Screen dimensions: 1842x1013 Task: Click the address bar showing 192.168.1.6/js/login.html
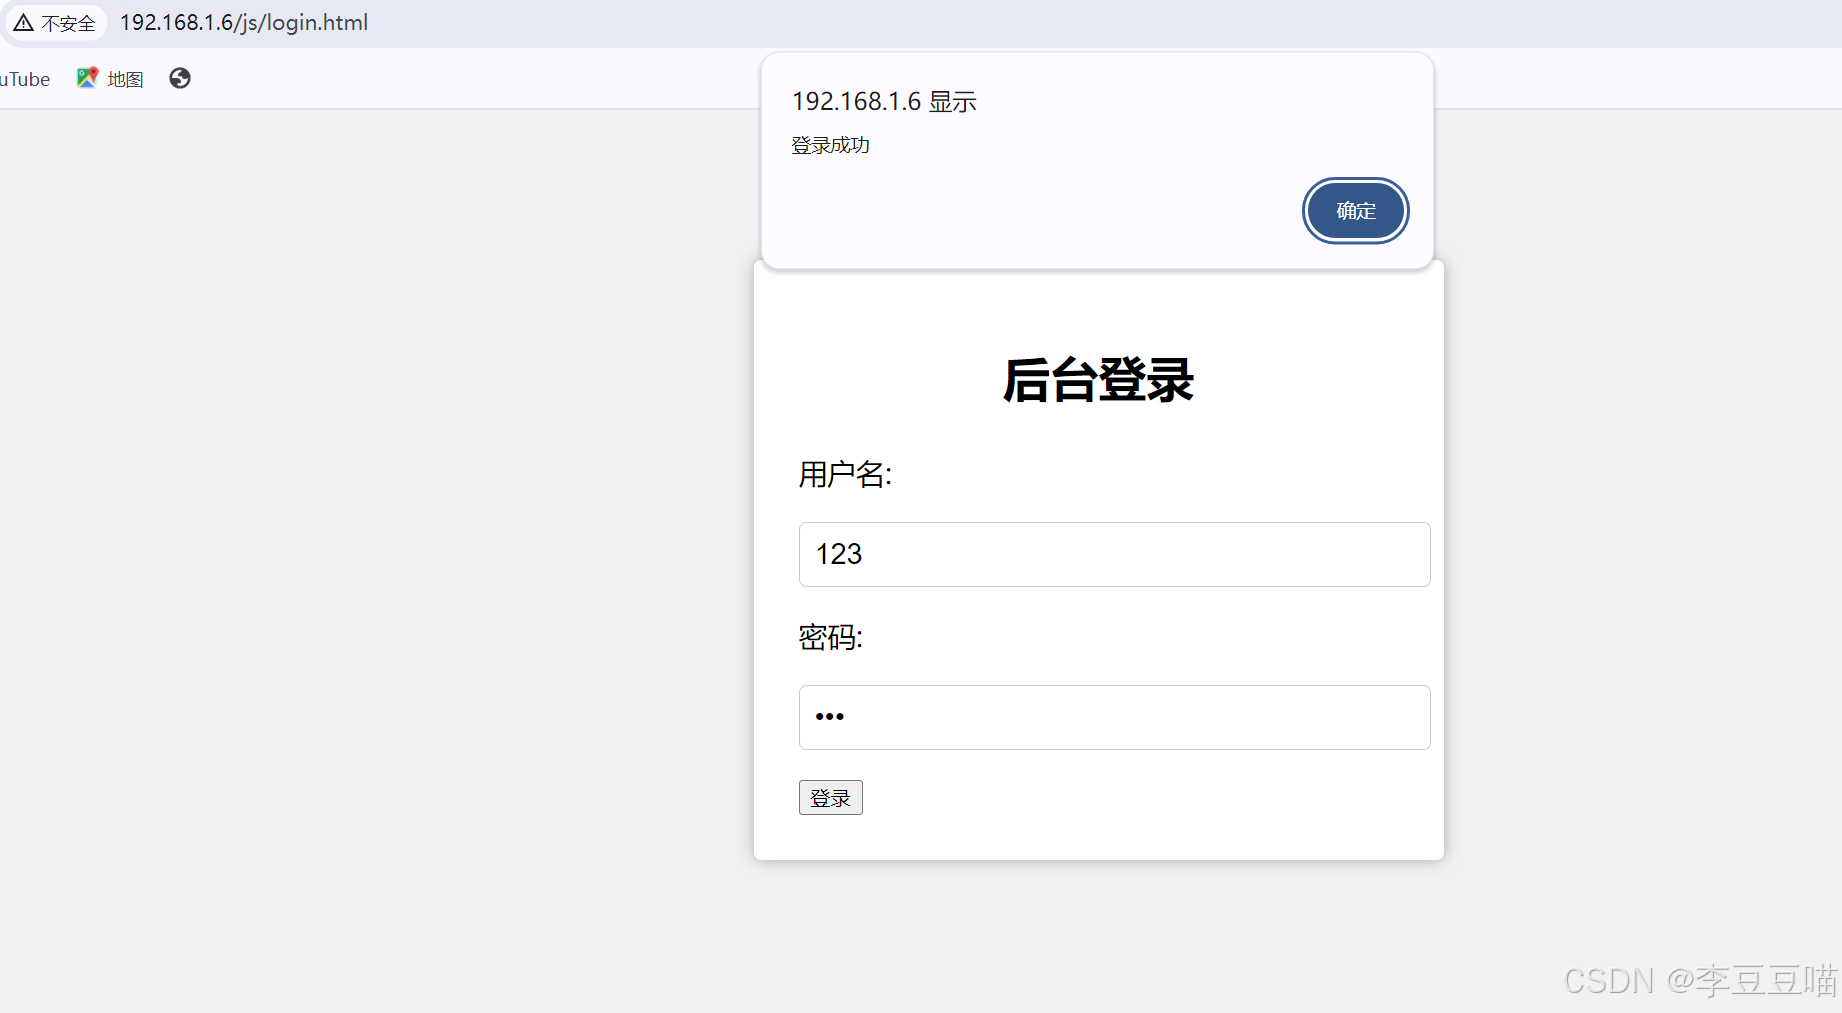click(x=243, y=22)
